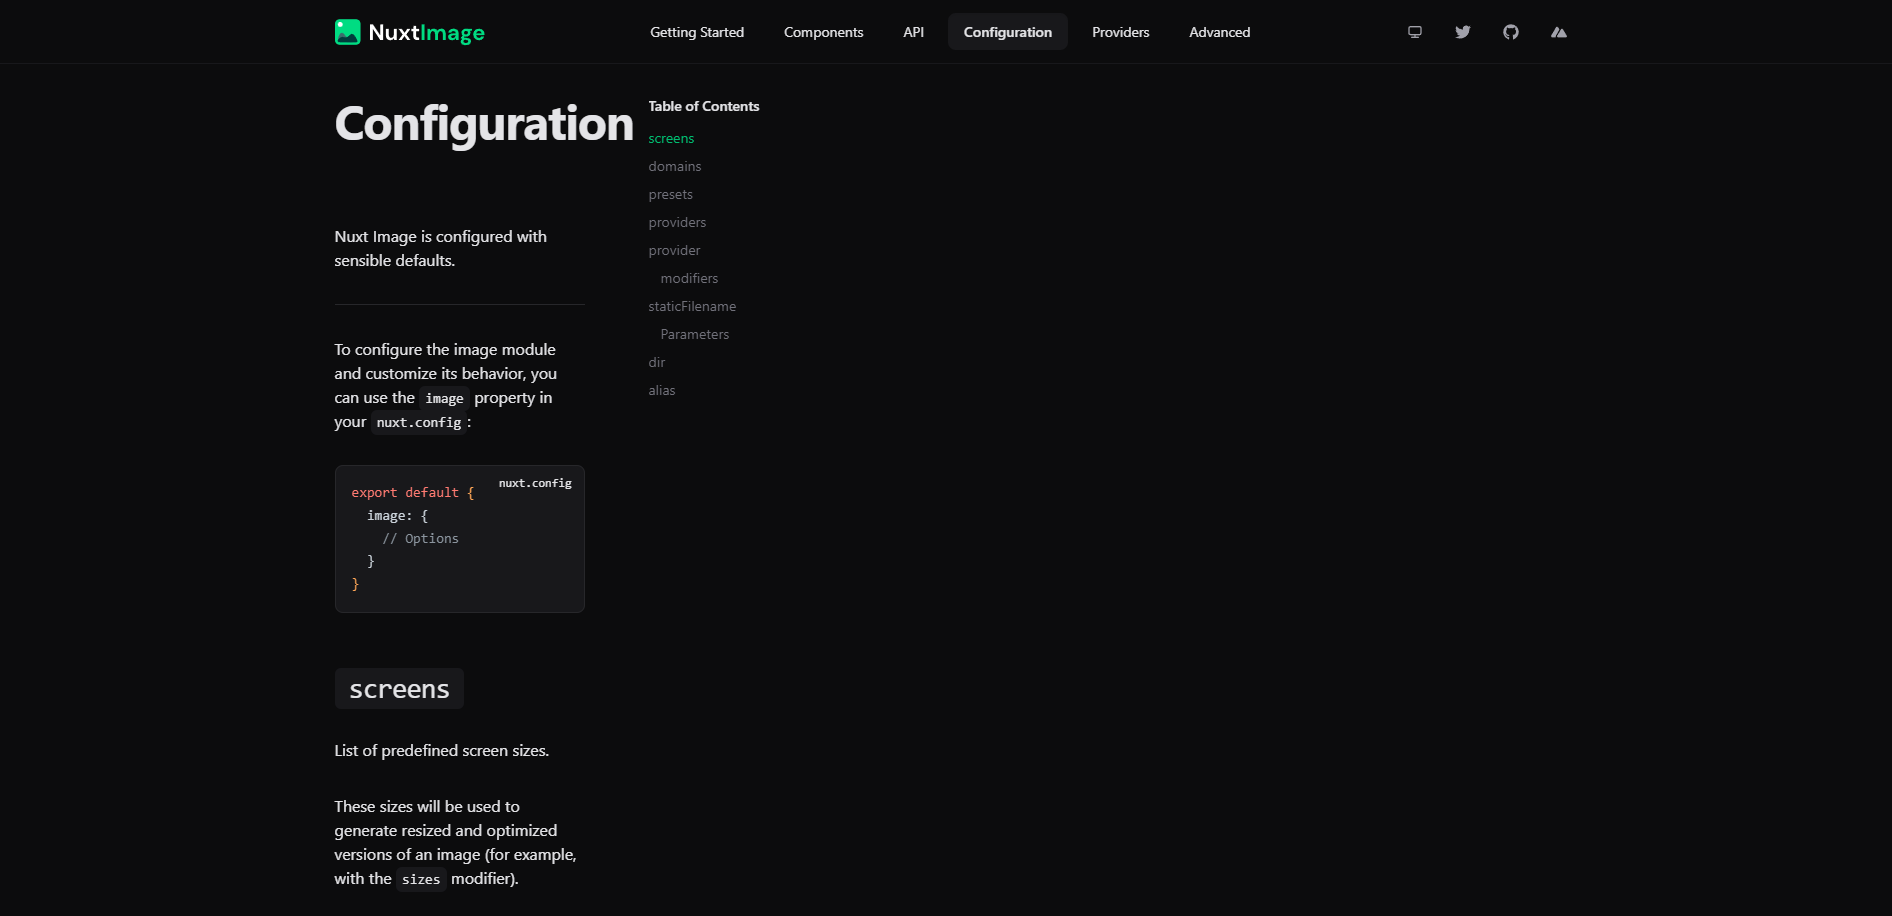1892x916 pixels.
Task: Jump to the providers configuration entry
Action: 677,222
